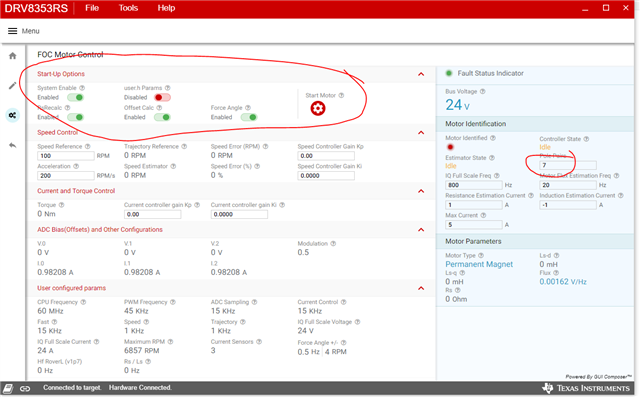Open the Speed Reference help icon
Screen dimensions: 640x397
point(88,146)
